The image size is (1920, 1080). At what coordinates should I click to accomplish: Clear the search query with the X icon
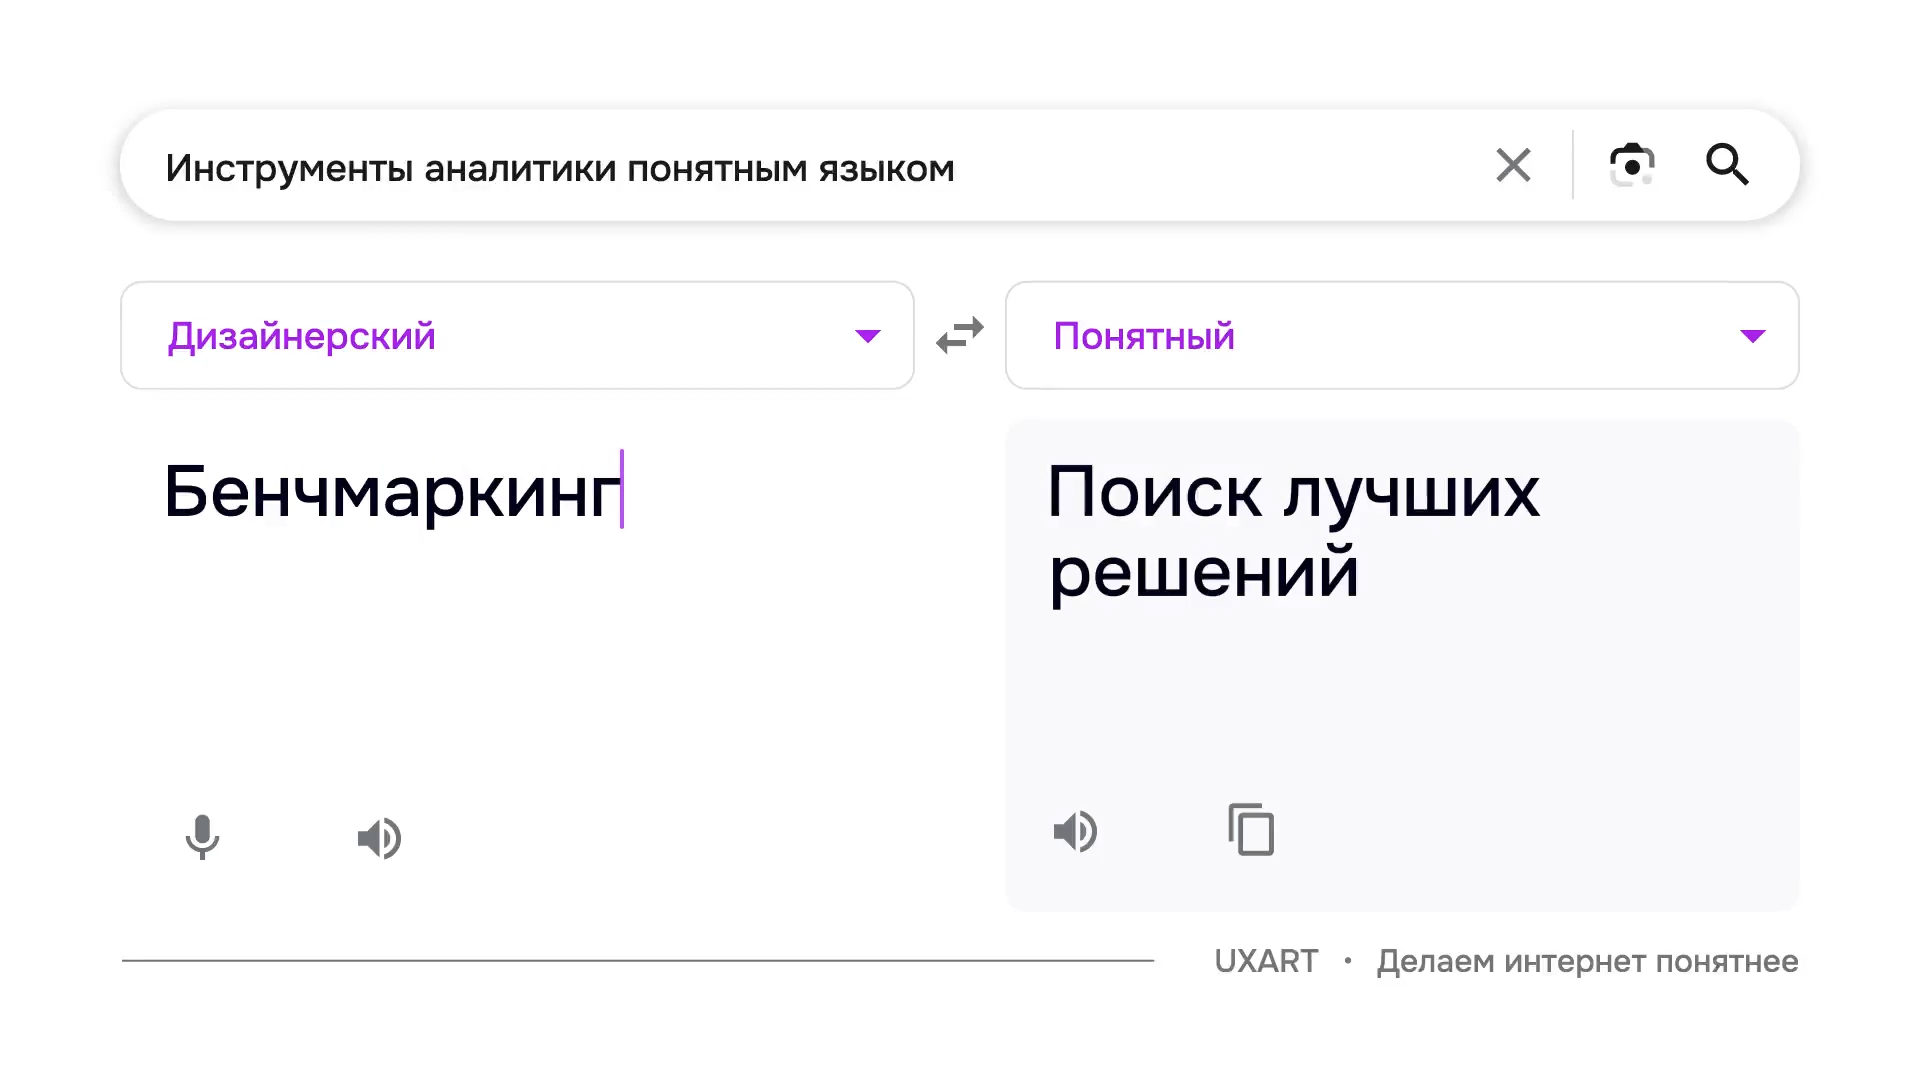(x=1513, y=165)
